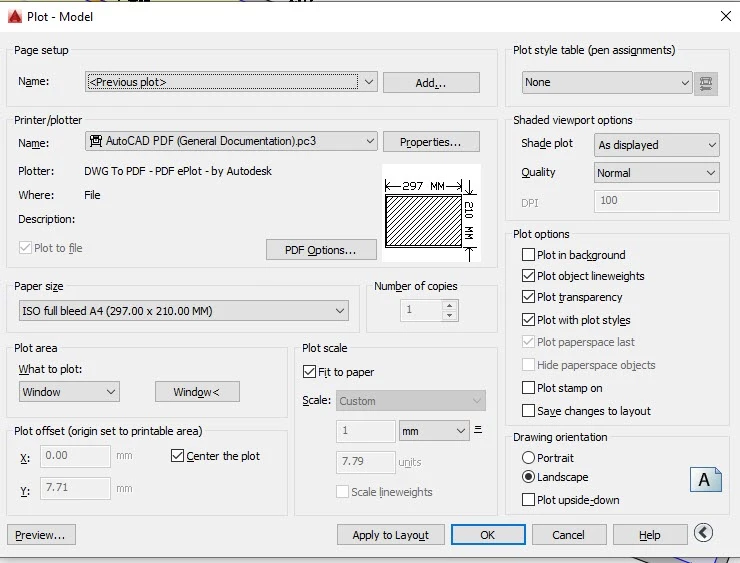Viewport: 740px width, 563px height.
Task: Expand the Quality Normal dropdown
Action: point(656,173)
